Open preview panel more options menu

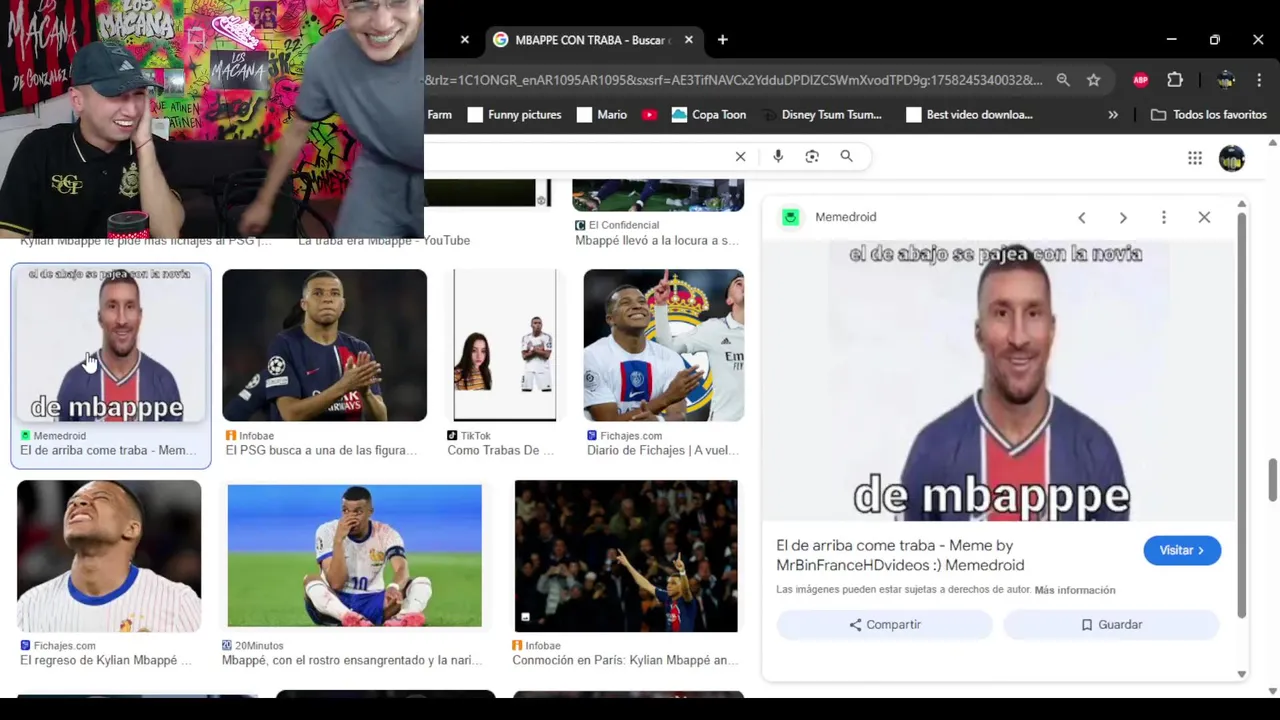(x=1163, y=217)
